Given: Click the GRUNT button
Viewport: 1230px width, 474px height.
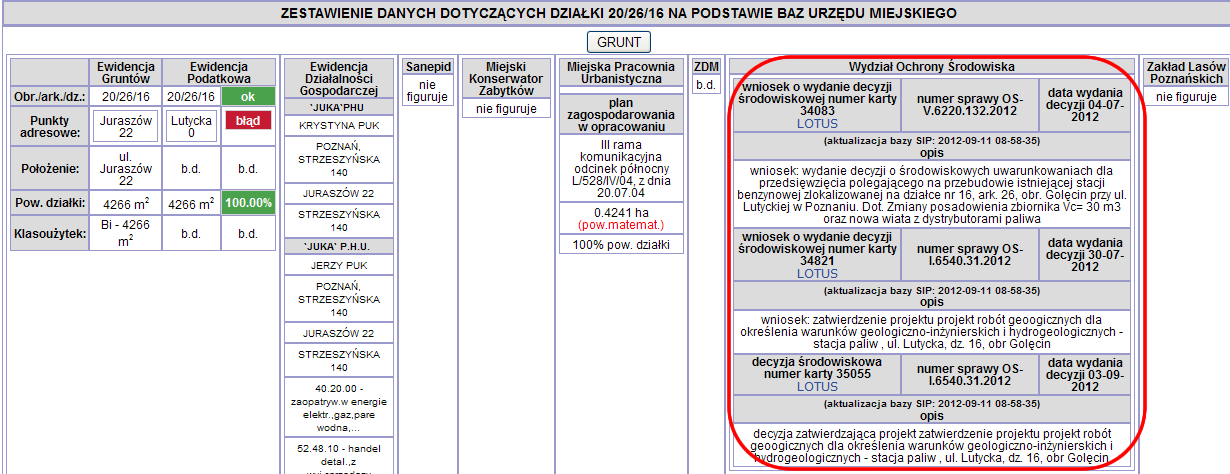Looking at the screenshot, I should click(x=617, y=41).
